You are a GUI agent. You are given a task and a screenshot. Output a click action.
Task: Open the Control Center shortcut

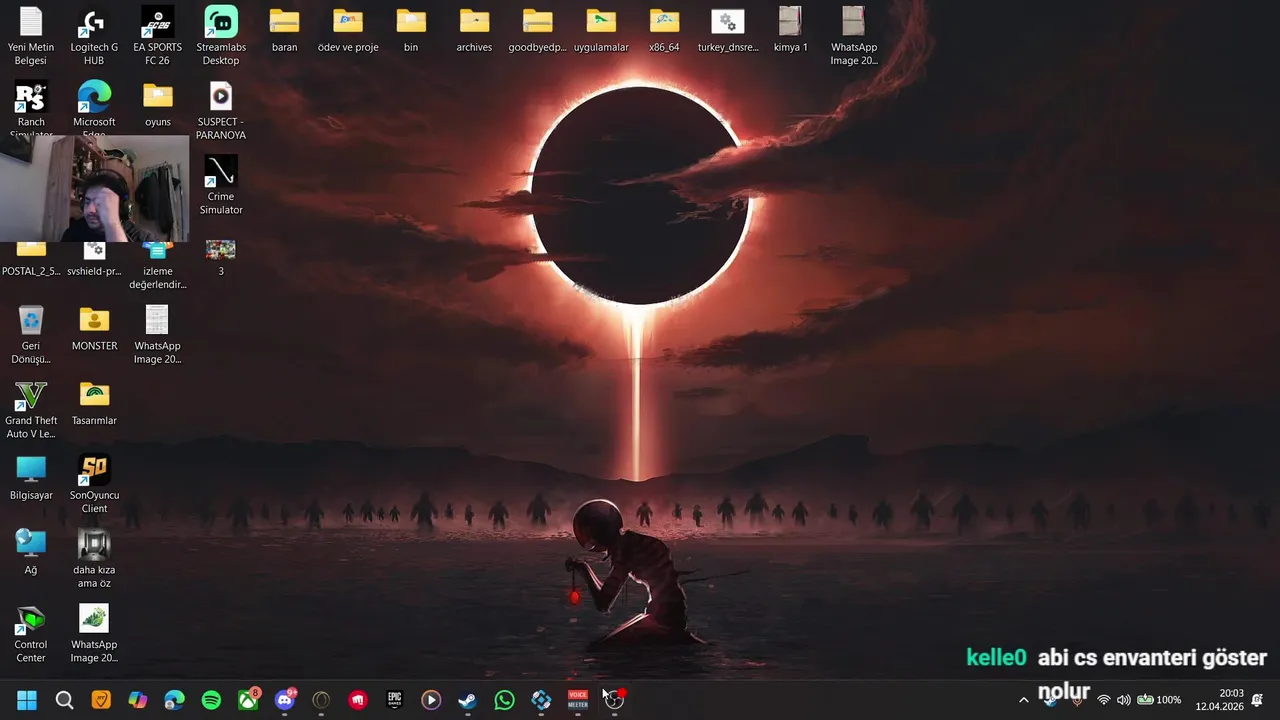pos(31,634)
